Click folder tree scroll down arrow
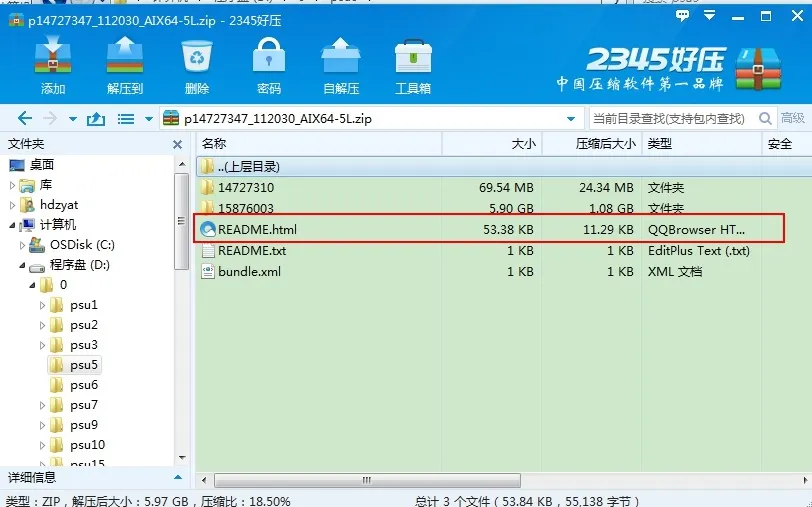This screenshot has height=507, width=812. click(182, 458)
